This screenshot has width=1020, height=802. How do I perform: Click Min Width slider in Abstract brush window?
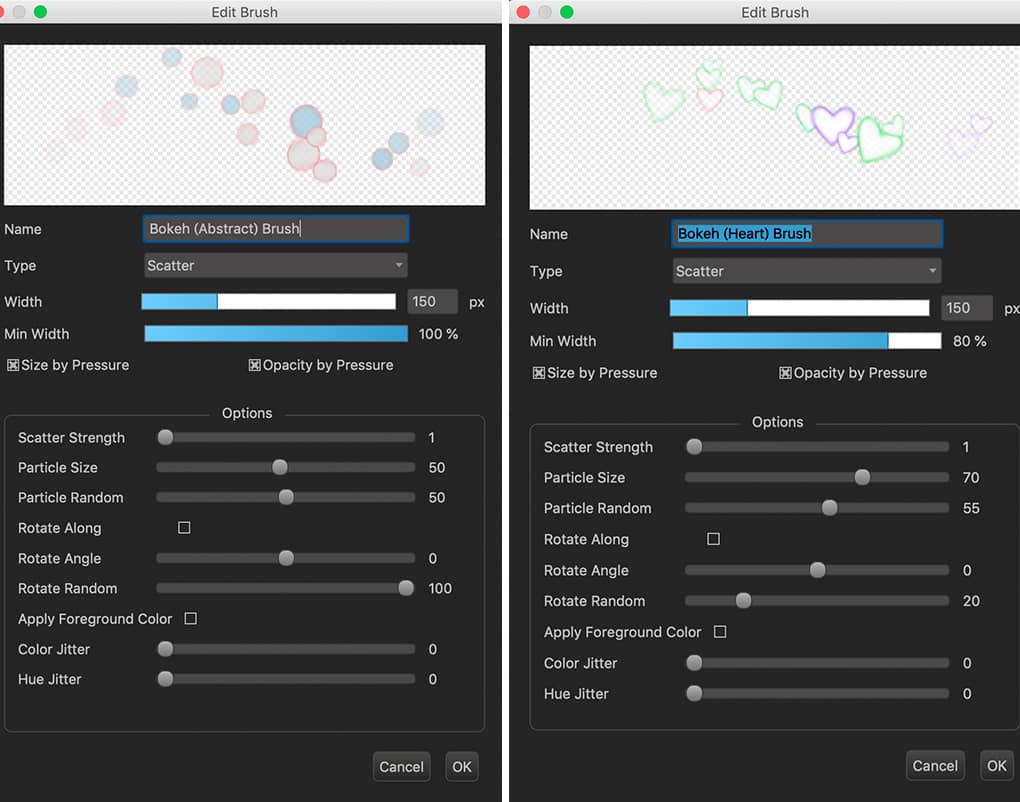pyautogui.click(x=276, y=334)
